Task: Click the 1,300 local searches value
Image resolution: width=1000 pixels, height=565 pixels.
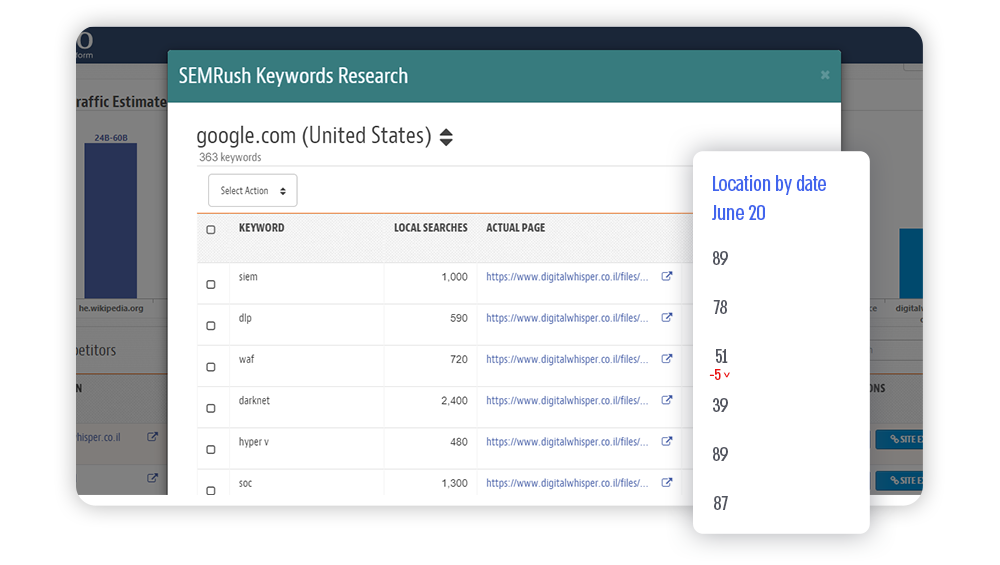Action: pyautogui.click(x=454, y=483)
